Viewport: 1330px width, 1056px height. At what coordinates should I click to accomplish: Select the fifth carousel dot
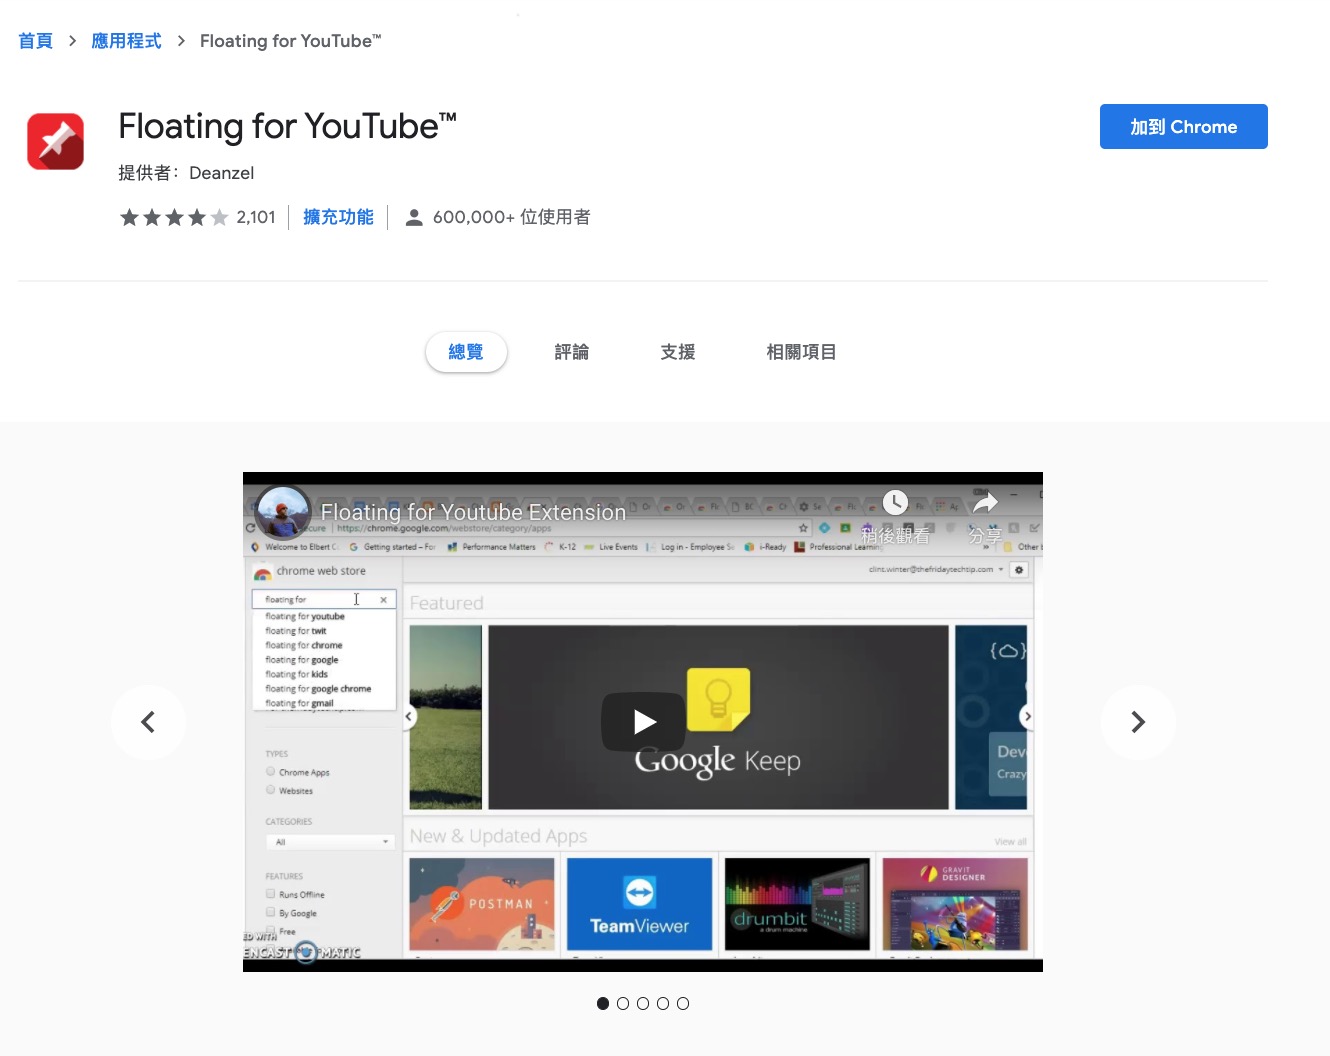pos(683,1003)
